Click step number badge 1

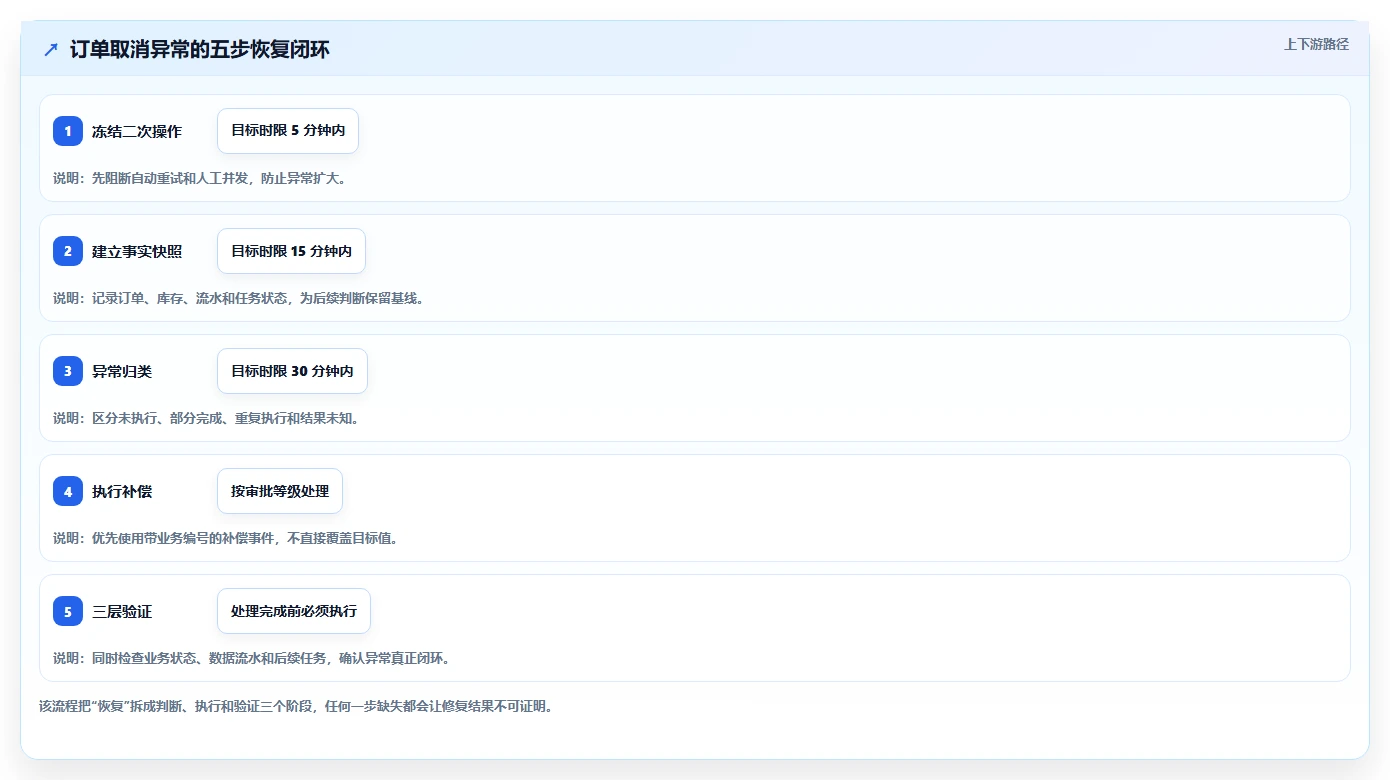[68, 131]
